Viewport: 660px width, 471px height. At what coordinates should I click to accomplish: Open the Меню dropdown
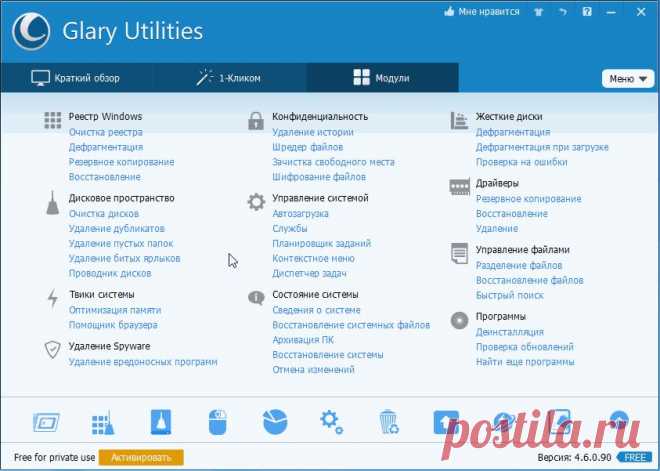coord(628,79)
